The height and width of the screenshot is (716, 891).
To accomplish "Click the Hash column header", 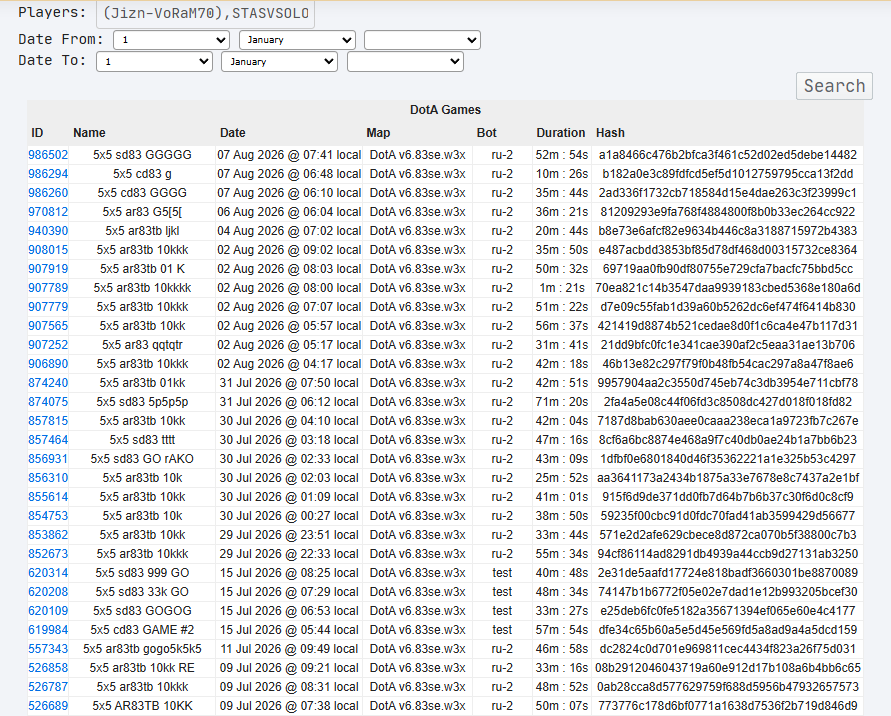I will [x=610, y=133].
